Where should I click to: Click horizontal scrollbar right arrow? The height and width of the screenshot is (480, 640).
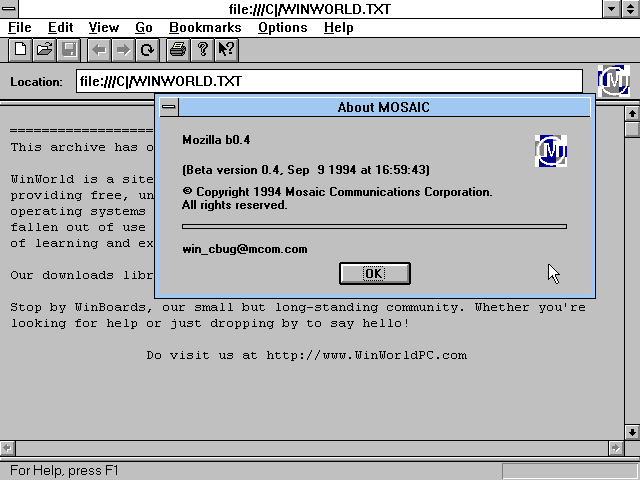(616, 448)
